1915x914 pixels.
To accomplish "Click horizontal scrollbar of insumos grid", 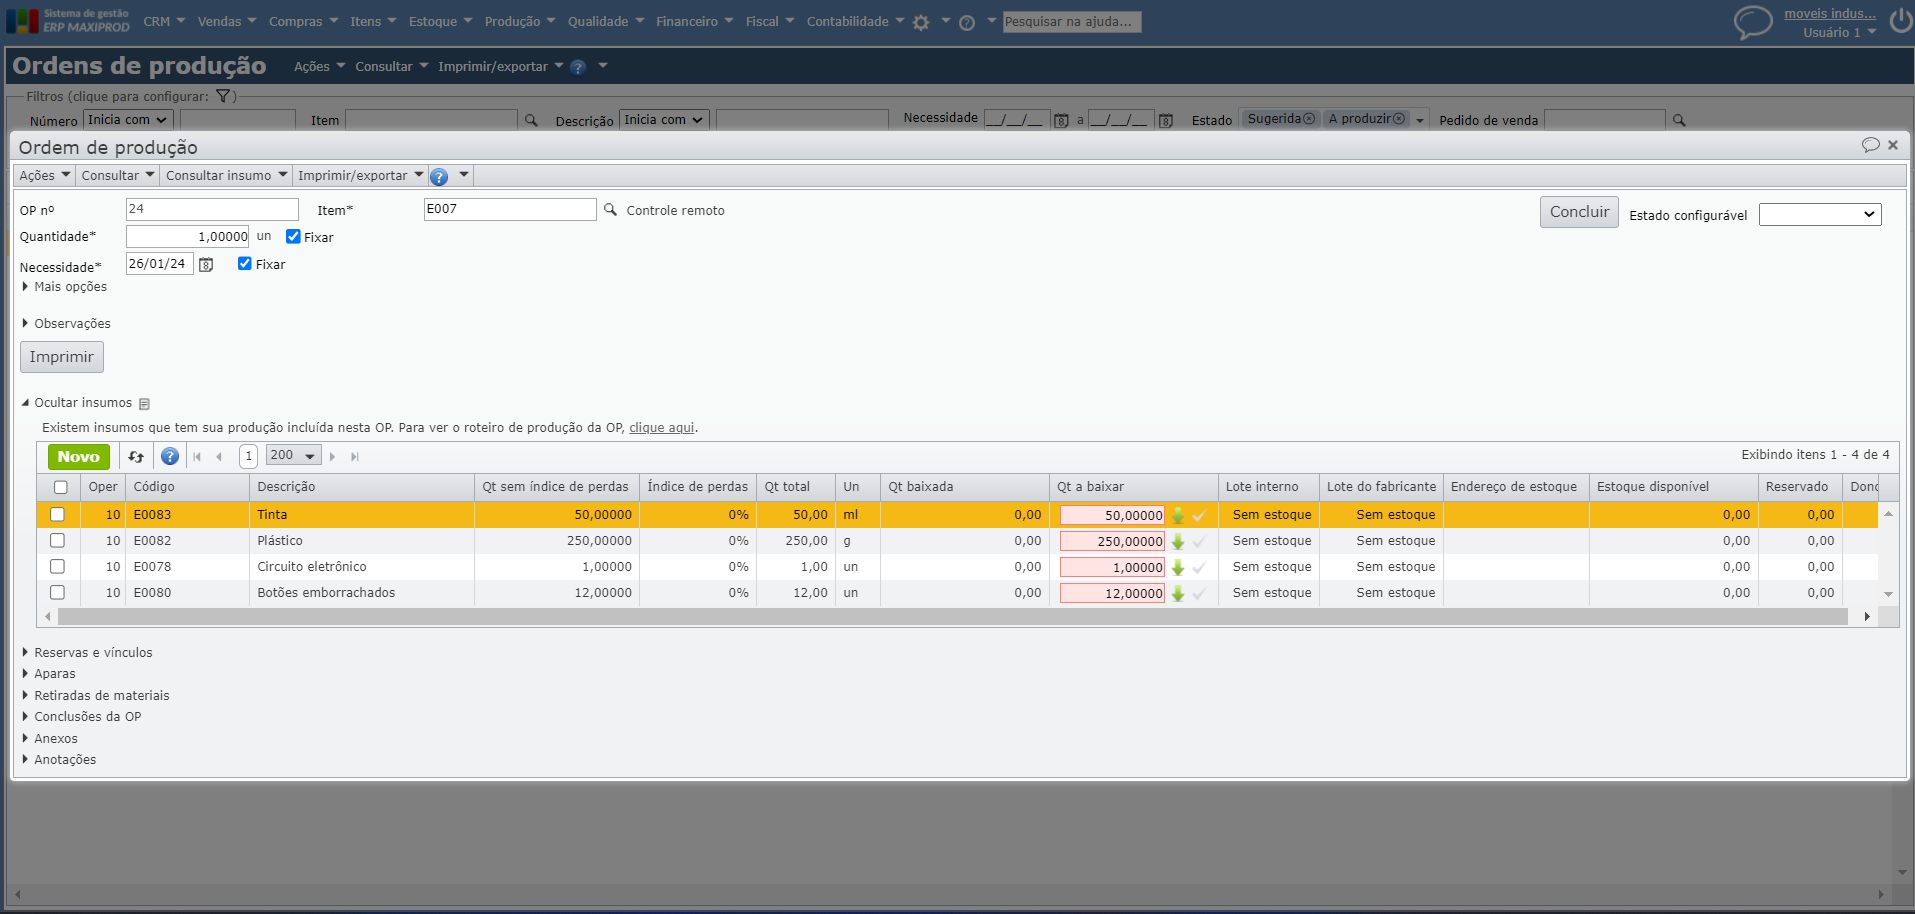I will click(952, 616).
